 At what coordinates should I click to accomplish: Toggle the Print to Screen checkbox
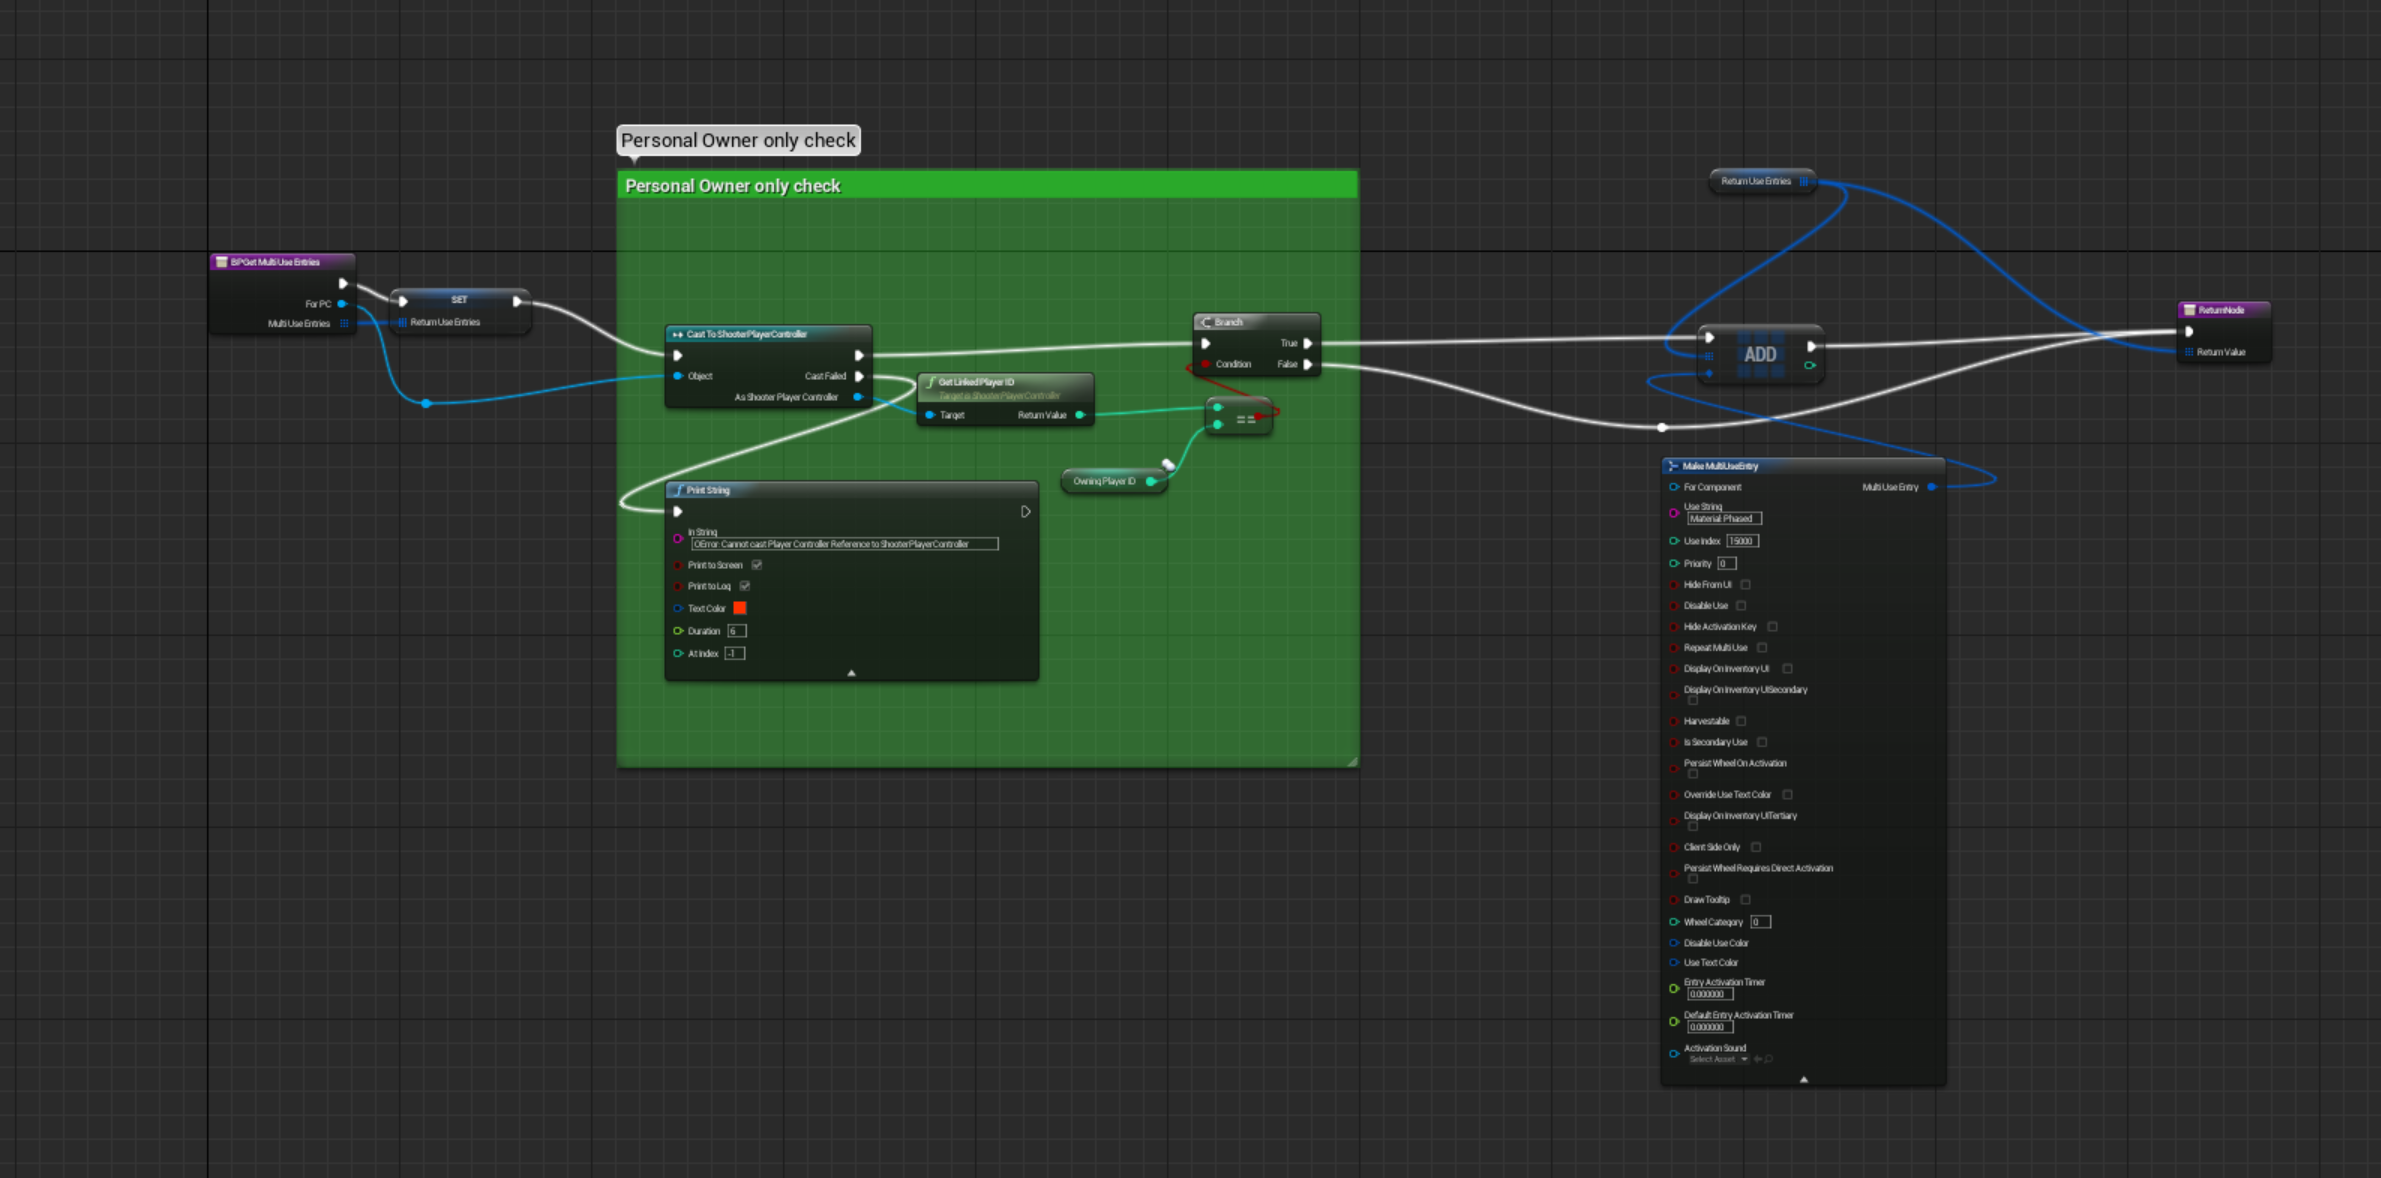tap(757, 565)
